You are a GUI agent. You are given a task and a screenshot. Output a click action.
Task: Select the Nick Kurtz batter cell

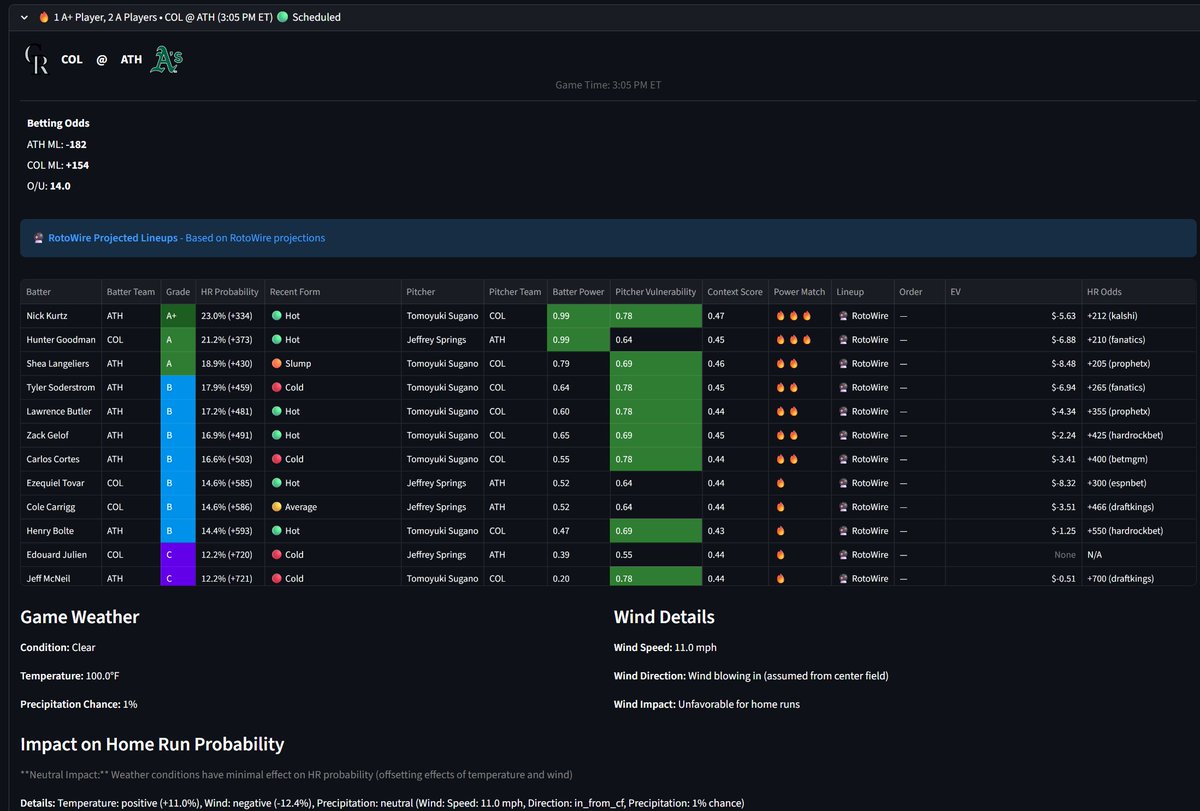point(61,315)
